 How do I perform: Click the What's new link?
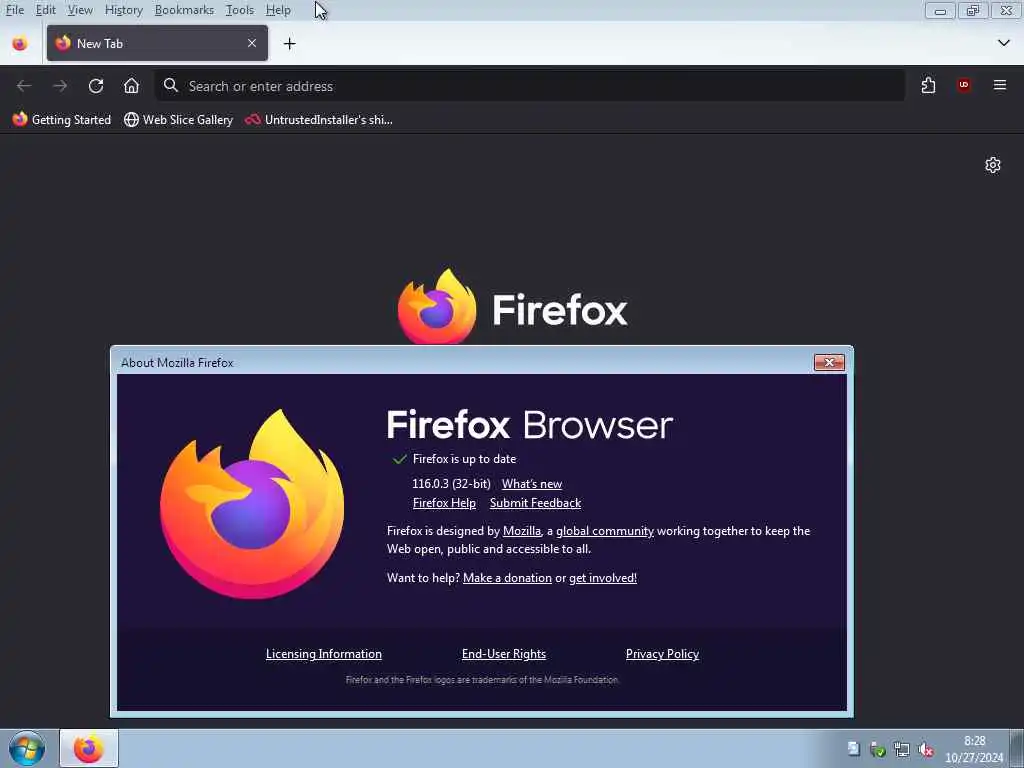pyautogui.click(x=532, y=484)
